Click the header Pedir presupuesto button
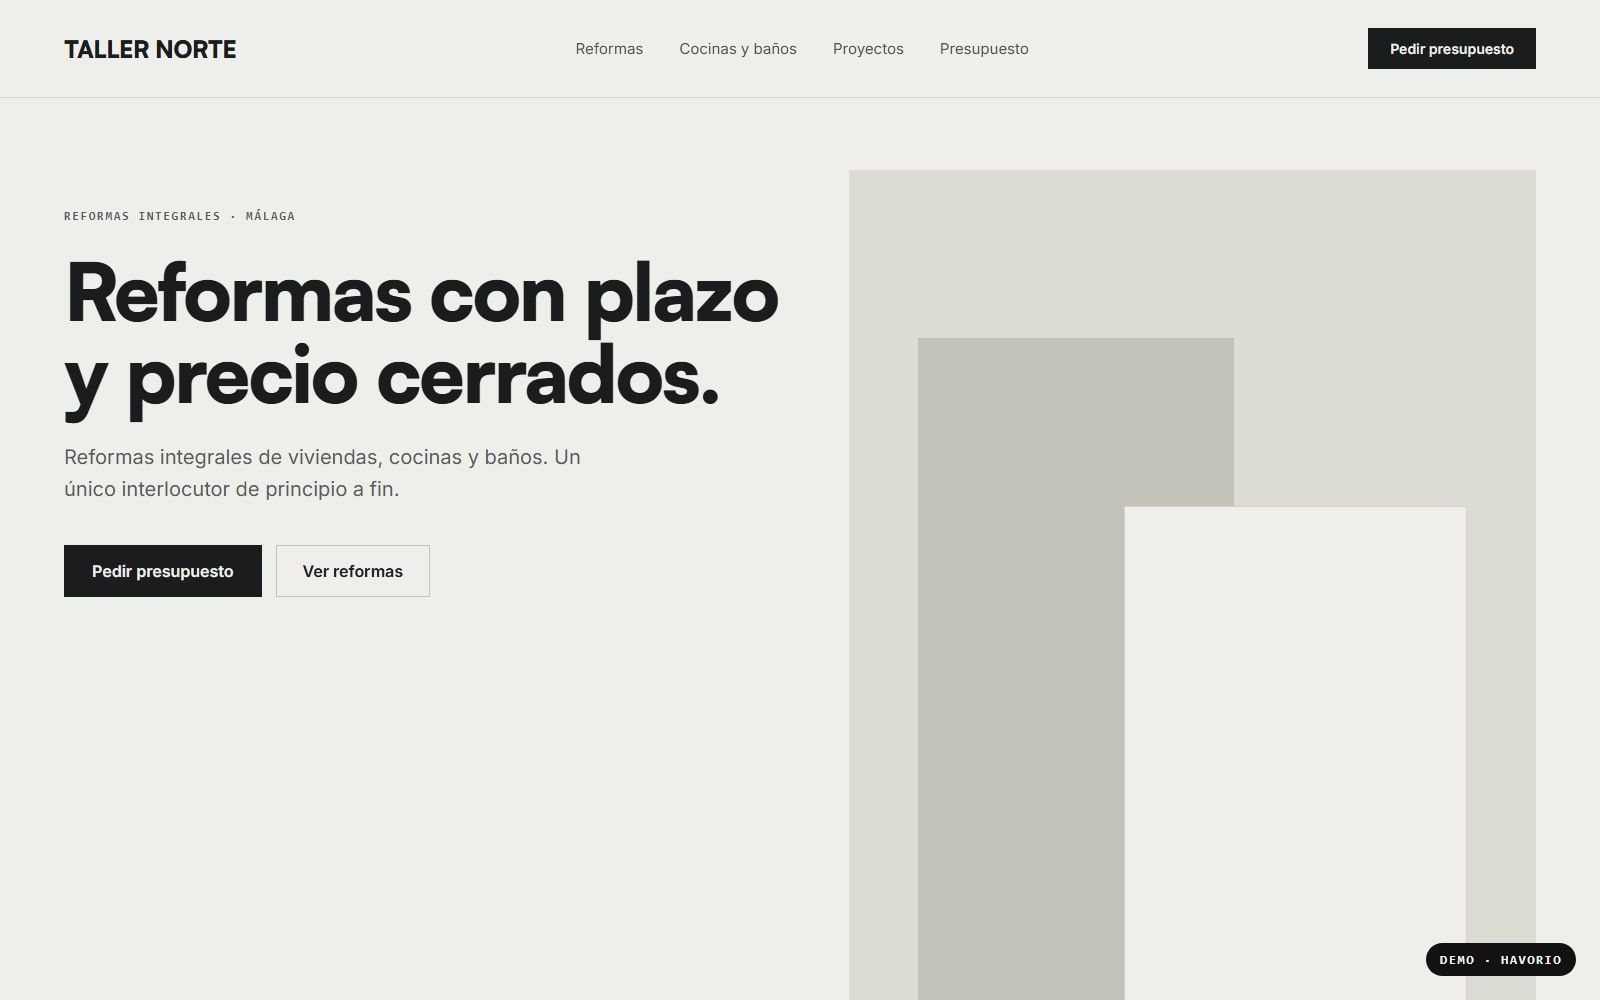The image size is (1600, 1000). tap(1451, 49)
